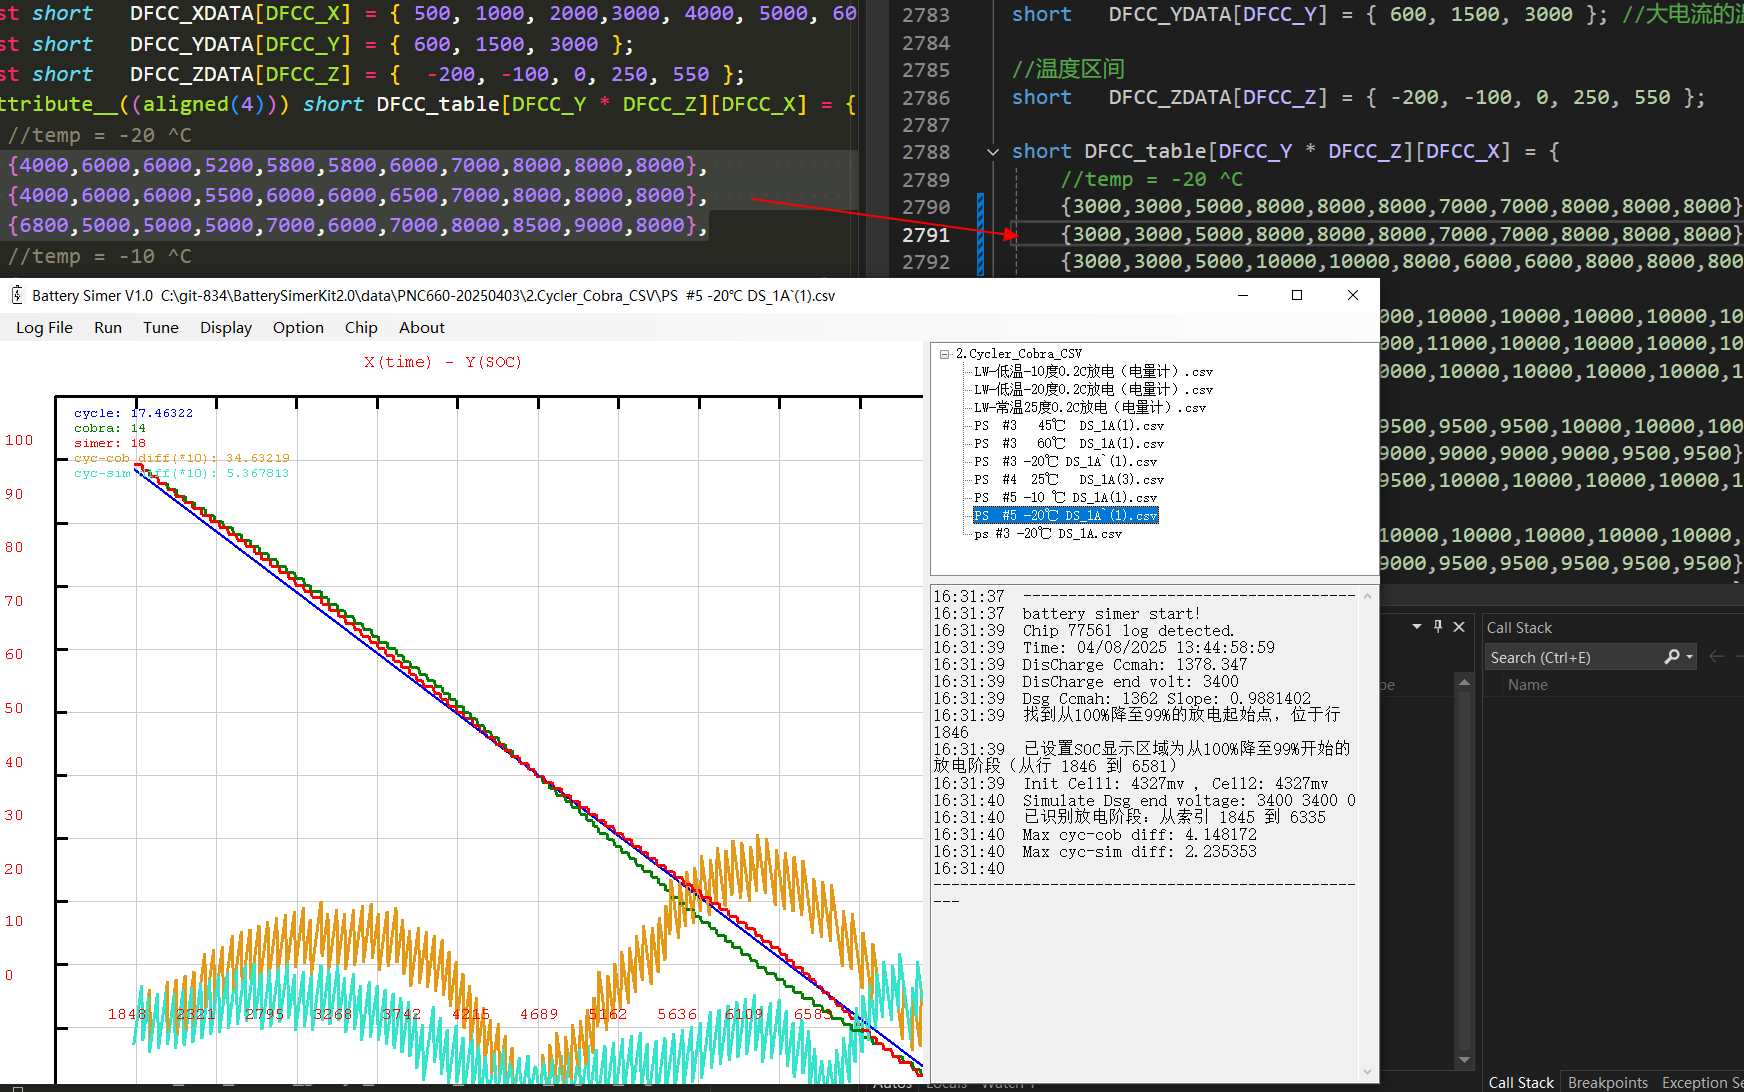Click x-axis label 4689 on chart
This screenshot has height=1092, width=1744.
(x=539, y=1014)
